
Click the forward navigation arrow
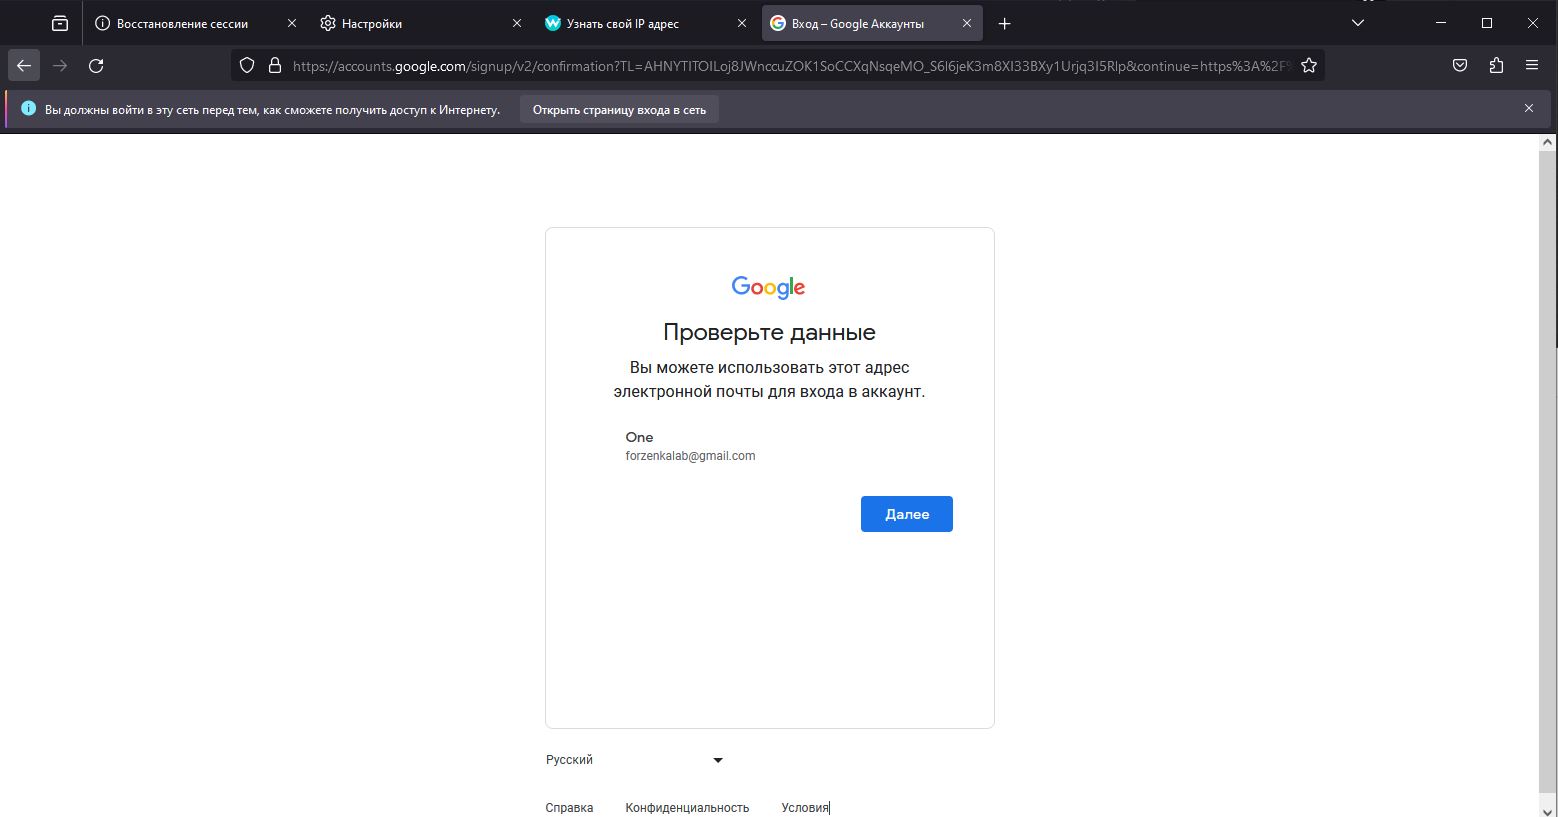tap(60, 66)
